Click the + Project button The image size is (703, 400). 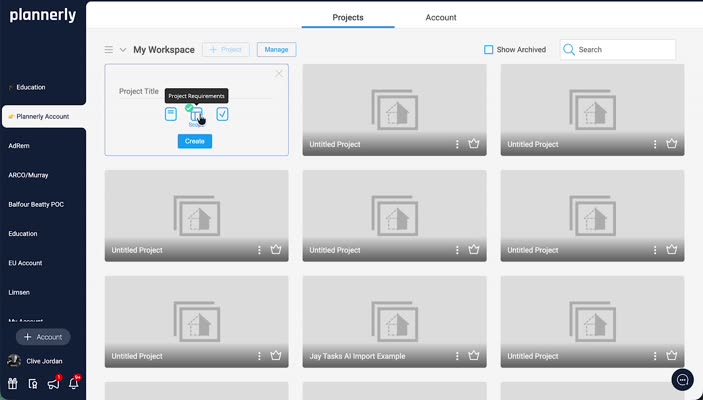click(x=226, y=49)
